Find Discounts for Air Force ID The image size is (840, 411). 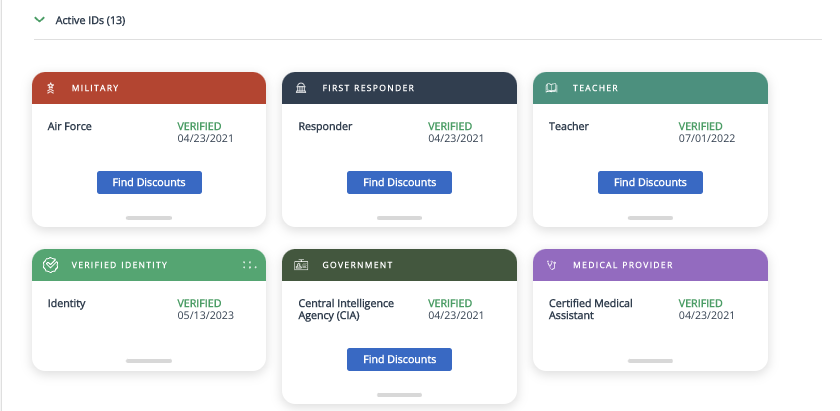[149, 182]
